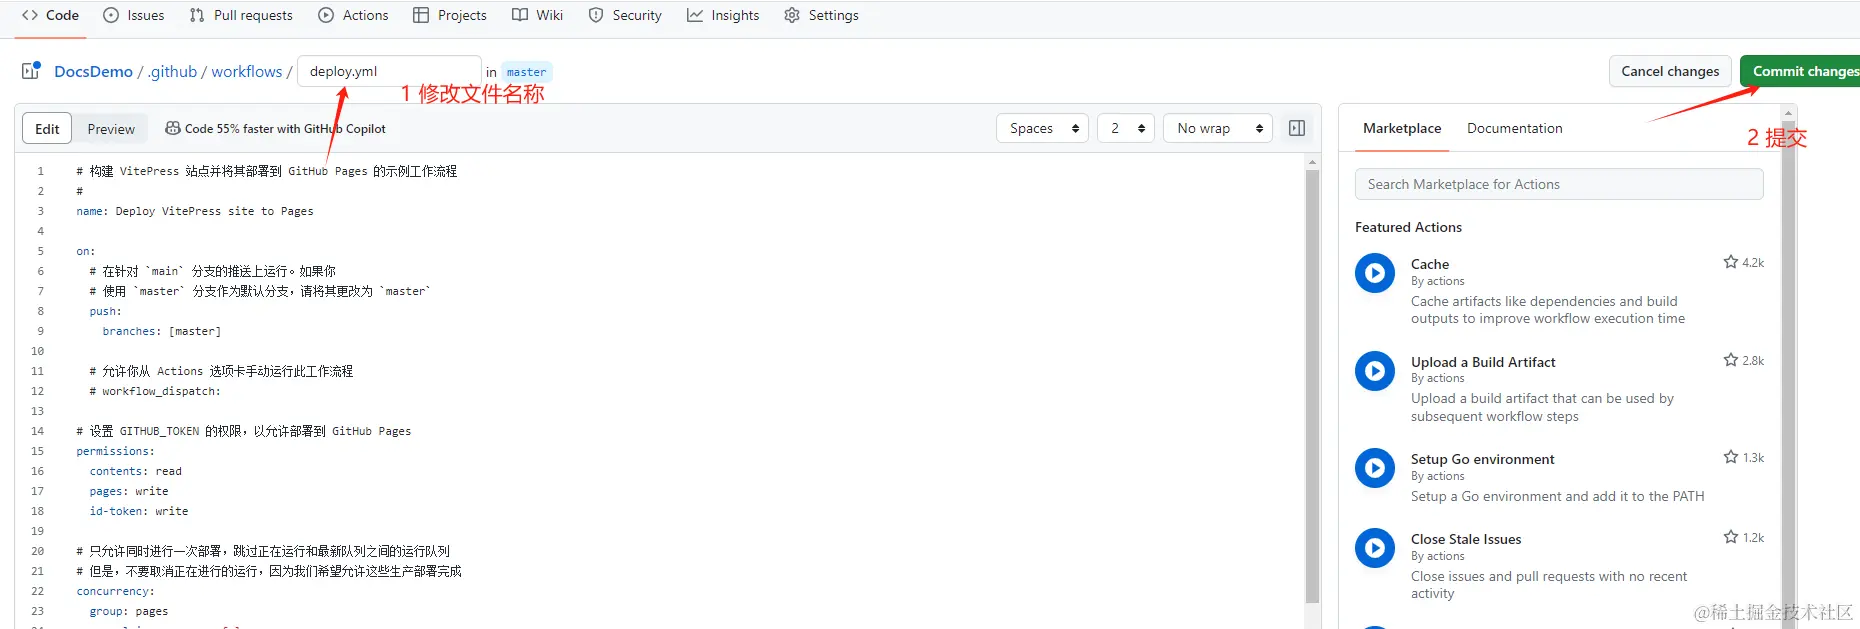Click the Search Marketplace for Actions field
This screenshot has height=629, width=1860.
coord(1558,184)
